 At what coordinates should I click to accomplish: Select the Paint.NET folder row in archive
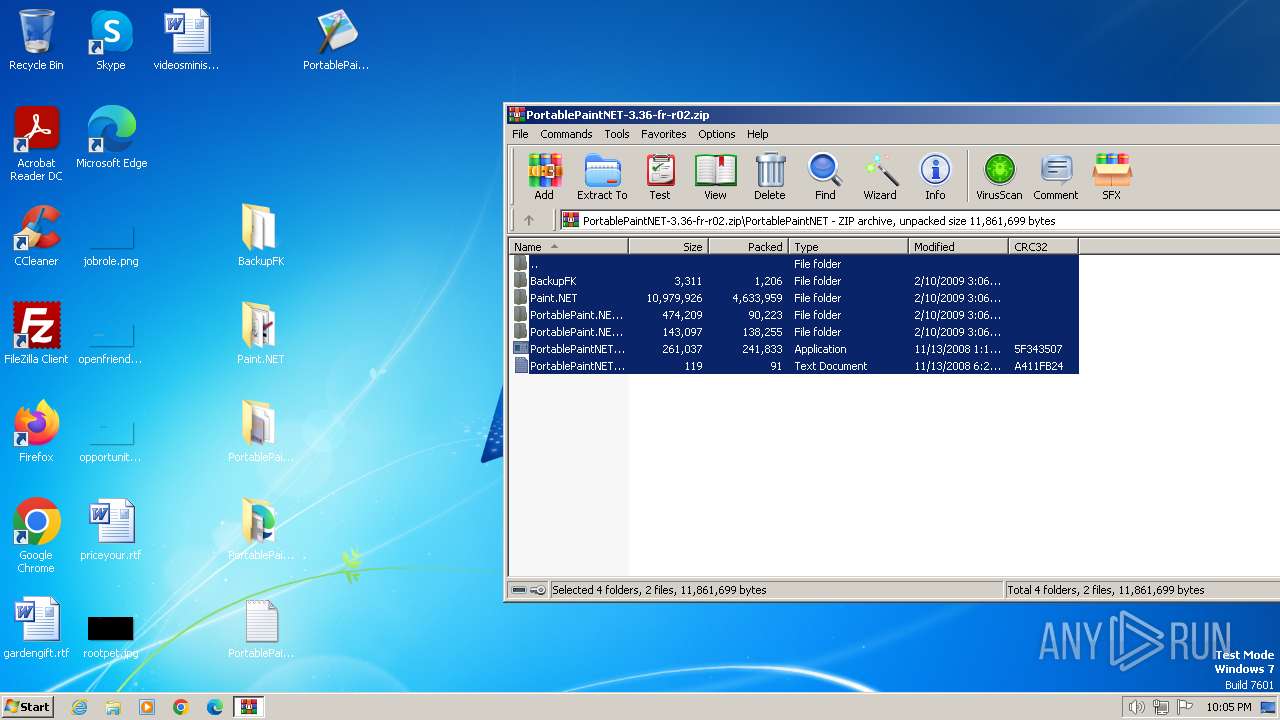tap(794, 298)
